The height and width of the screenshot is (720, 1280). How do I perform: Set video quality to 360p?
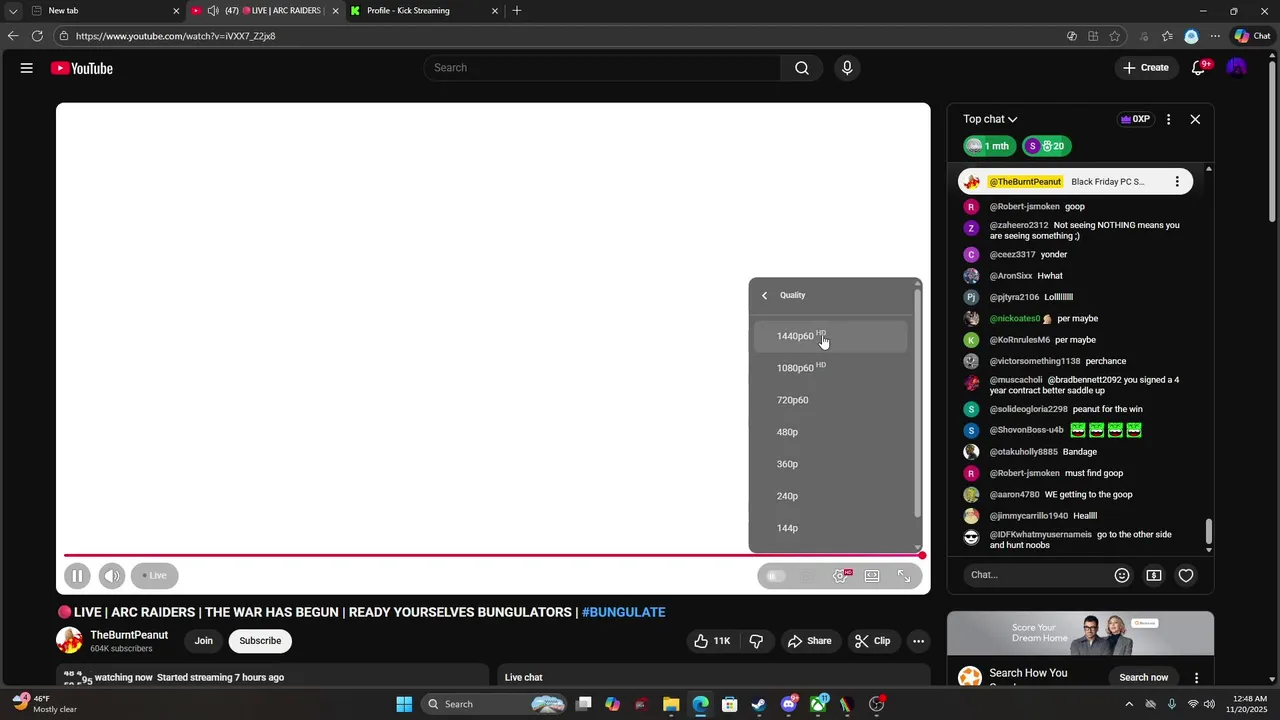point(831,464)
